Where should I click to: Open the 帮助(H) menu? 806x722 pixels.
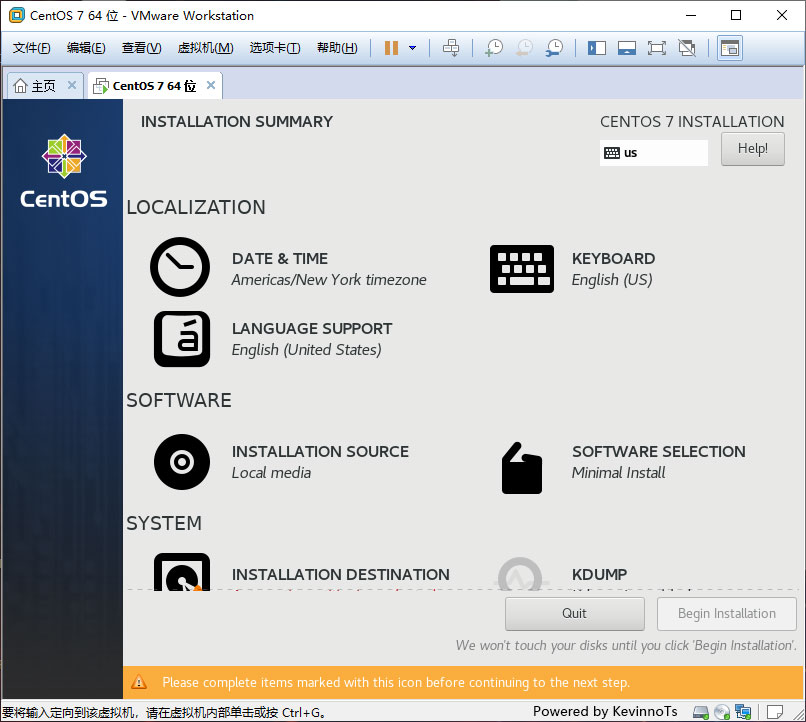337,48
